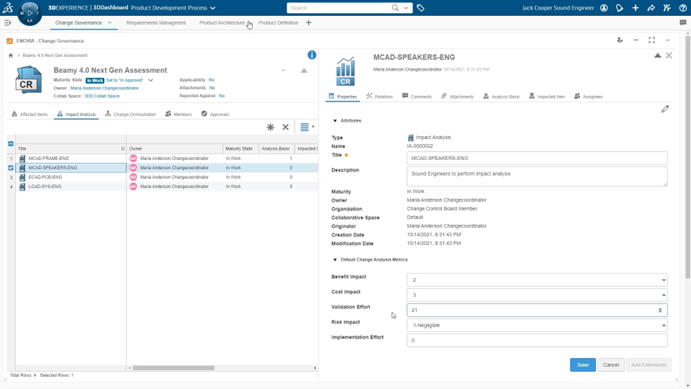Image resolution: width=691 pixels, height=389 pixels.
Task: Open the Impacted Item tab
Action: (547, 96)
